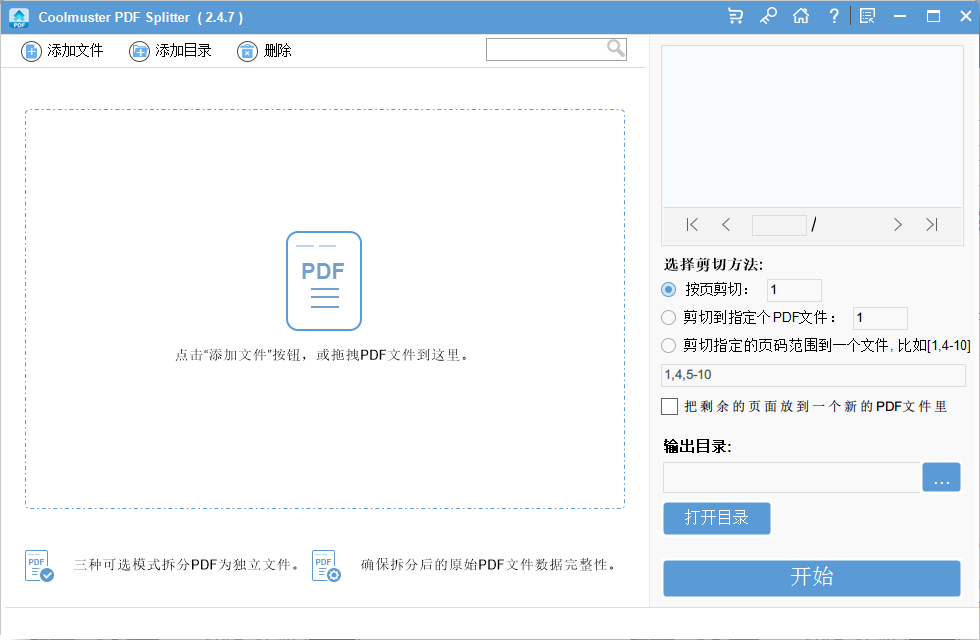Click the number of PDF files field

pyautogui.click(x=880, y=318)
